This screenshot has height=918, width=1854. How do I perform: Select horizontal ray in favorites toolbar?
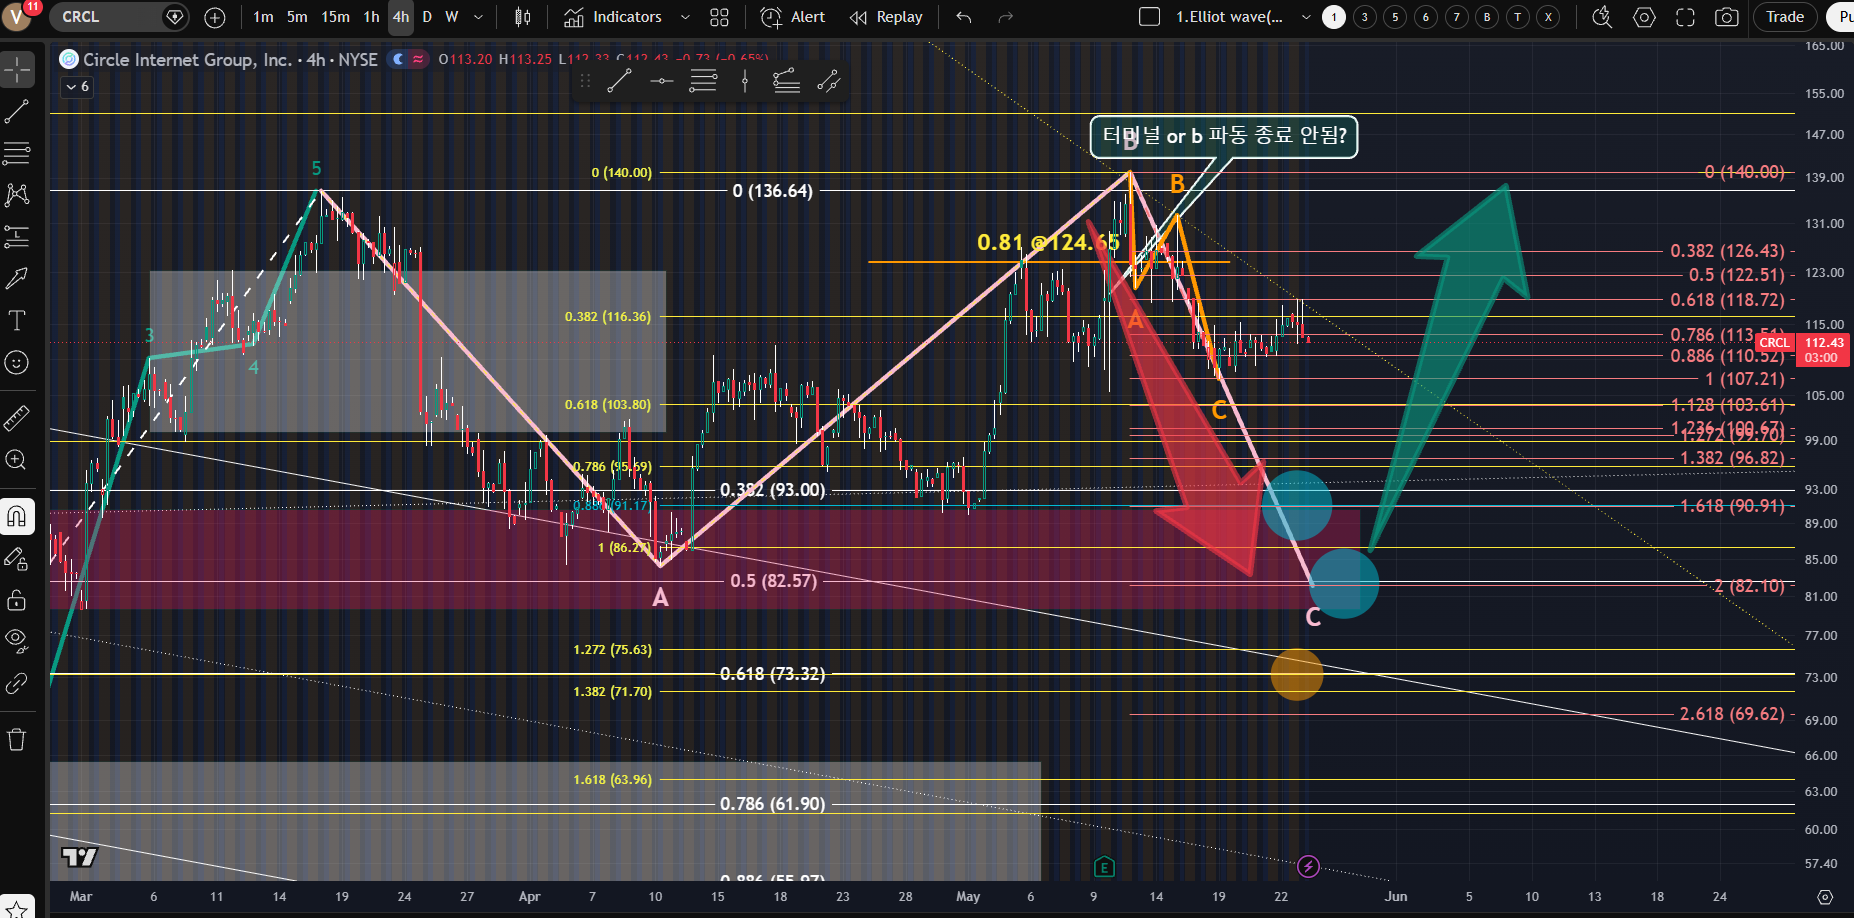coord(661,82)
